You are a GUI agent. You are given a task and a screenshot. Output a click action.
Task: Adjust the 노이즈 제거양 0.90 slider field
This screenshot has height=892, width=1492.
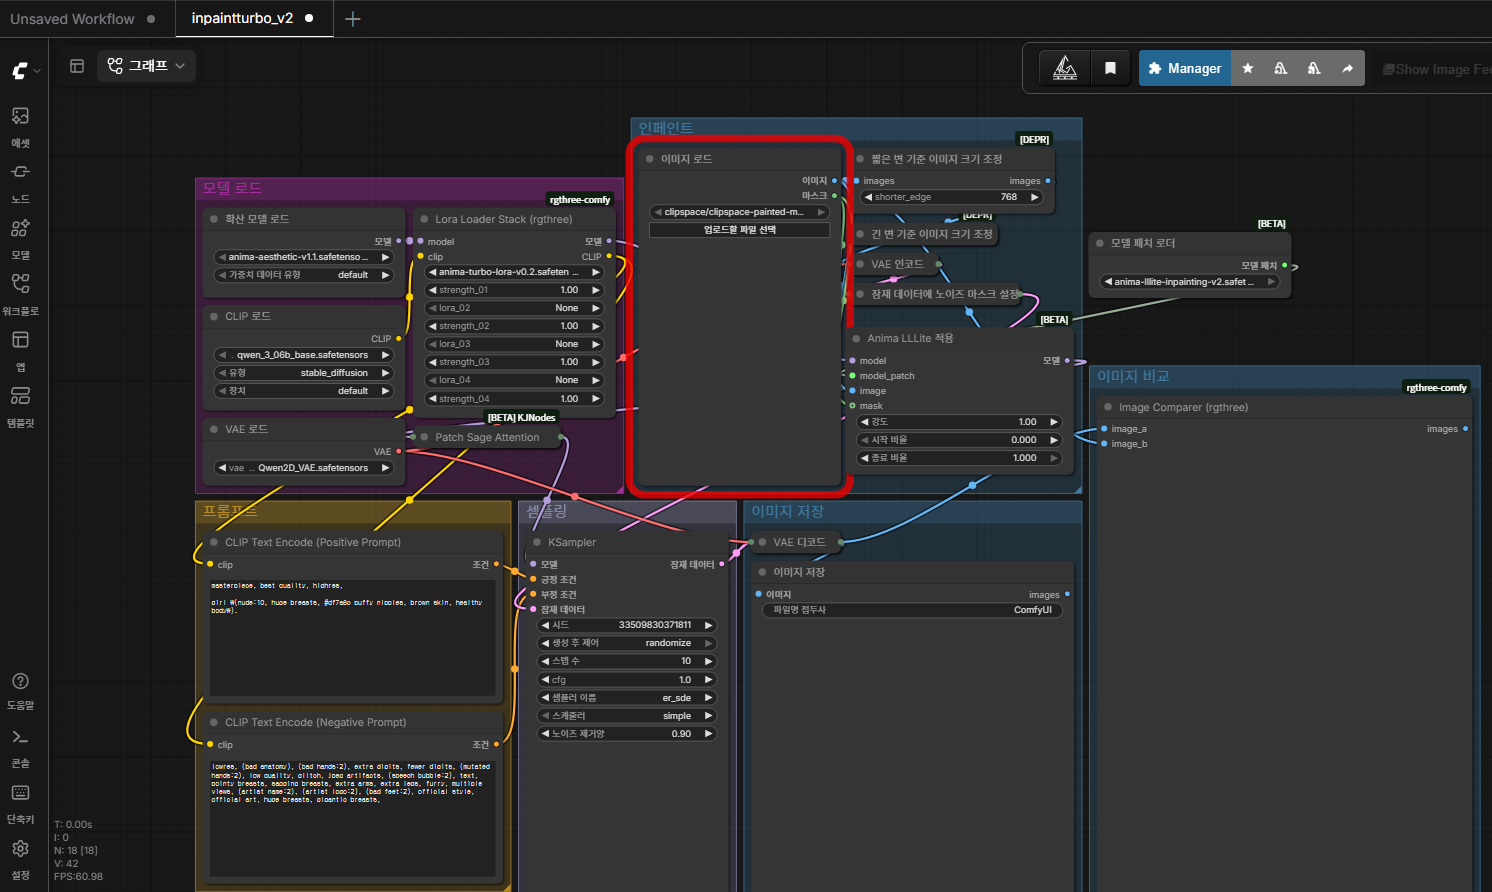(x=627, y=734)
